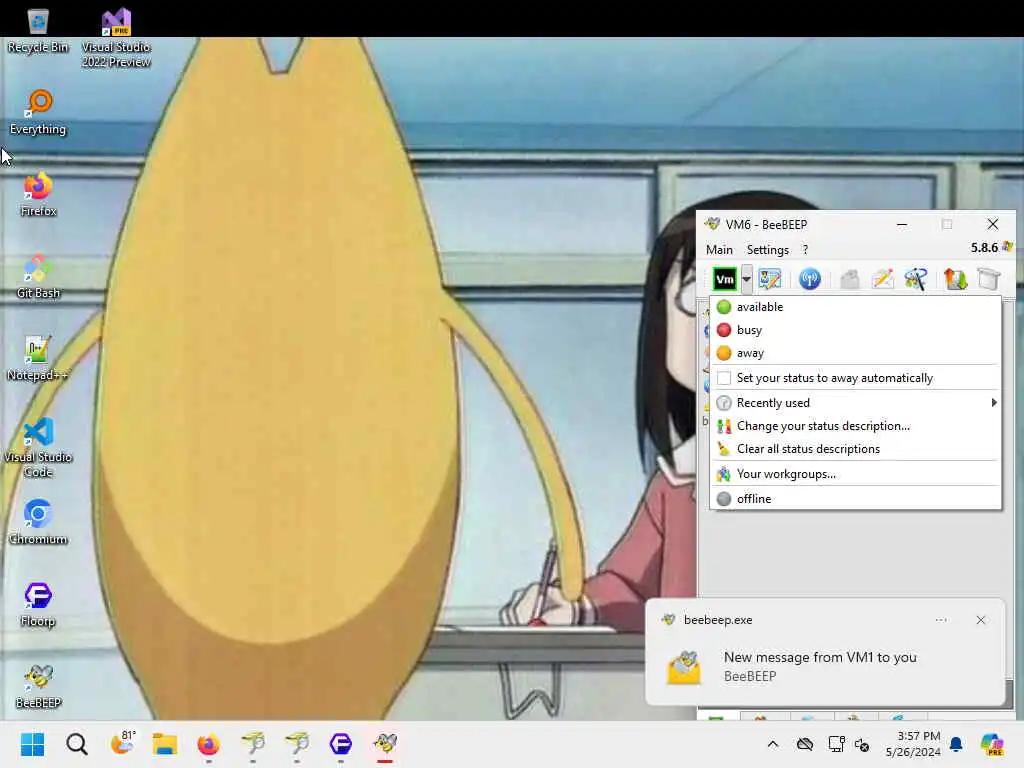Open Copilot preview in taskbar

pos(992,744)
